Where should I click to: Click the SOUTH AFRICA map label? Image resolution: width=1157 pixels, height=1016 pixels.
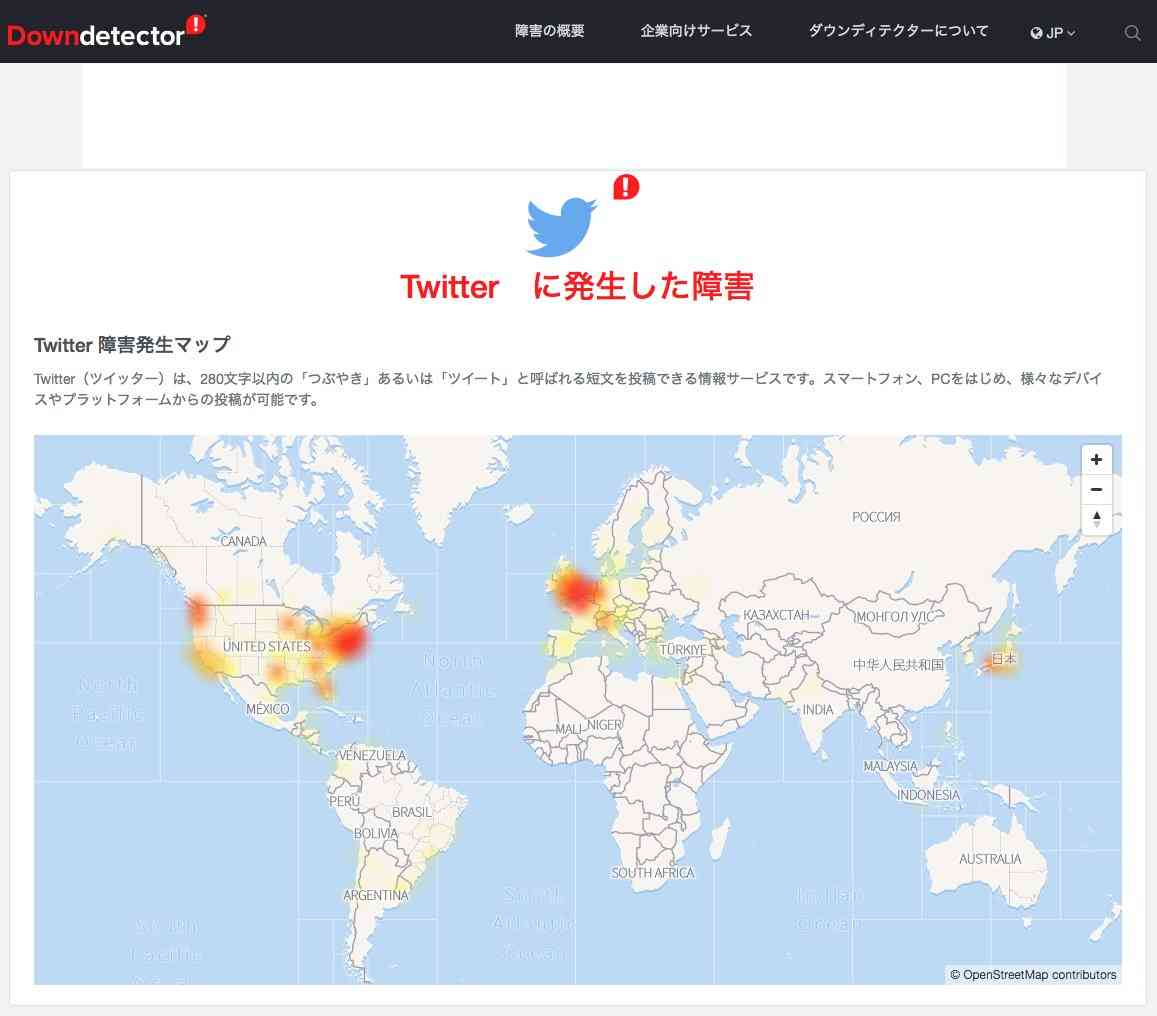tap(653, 873)
